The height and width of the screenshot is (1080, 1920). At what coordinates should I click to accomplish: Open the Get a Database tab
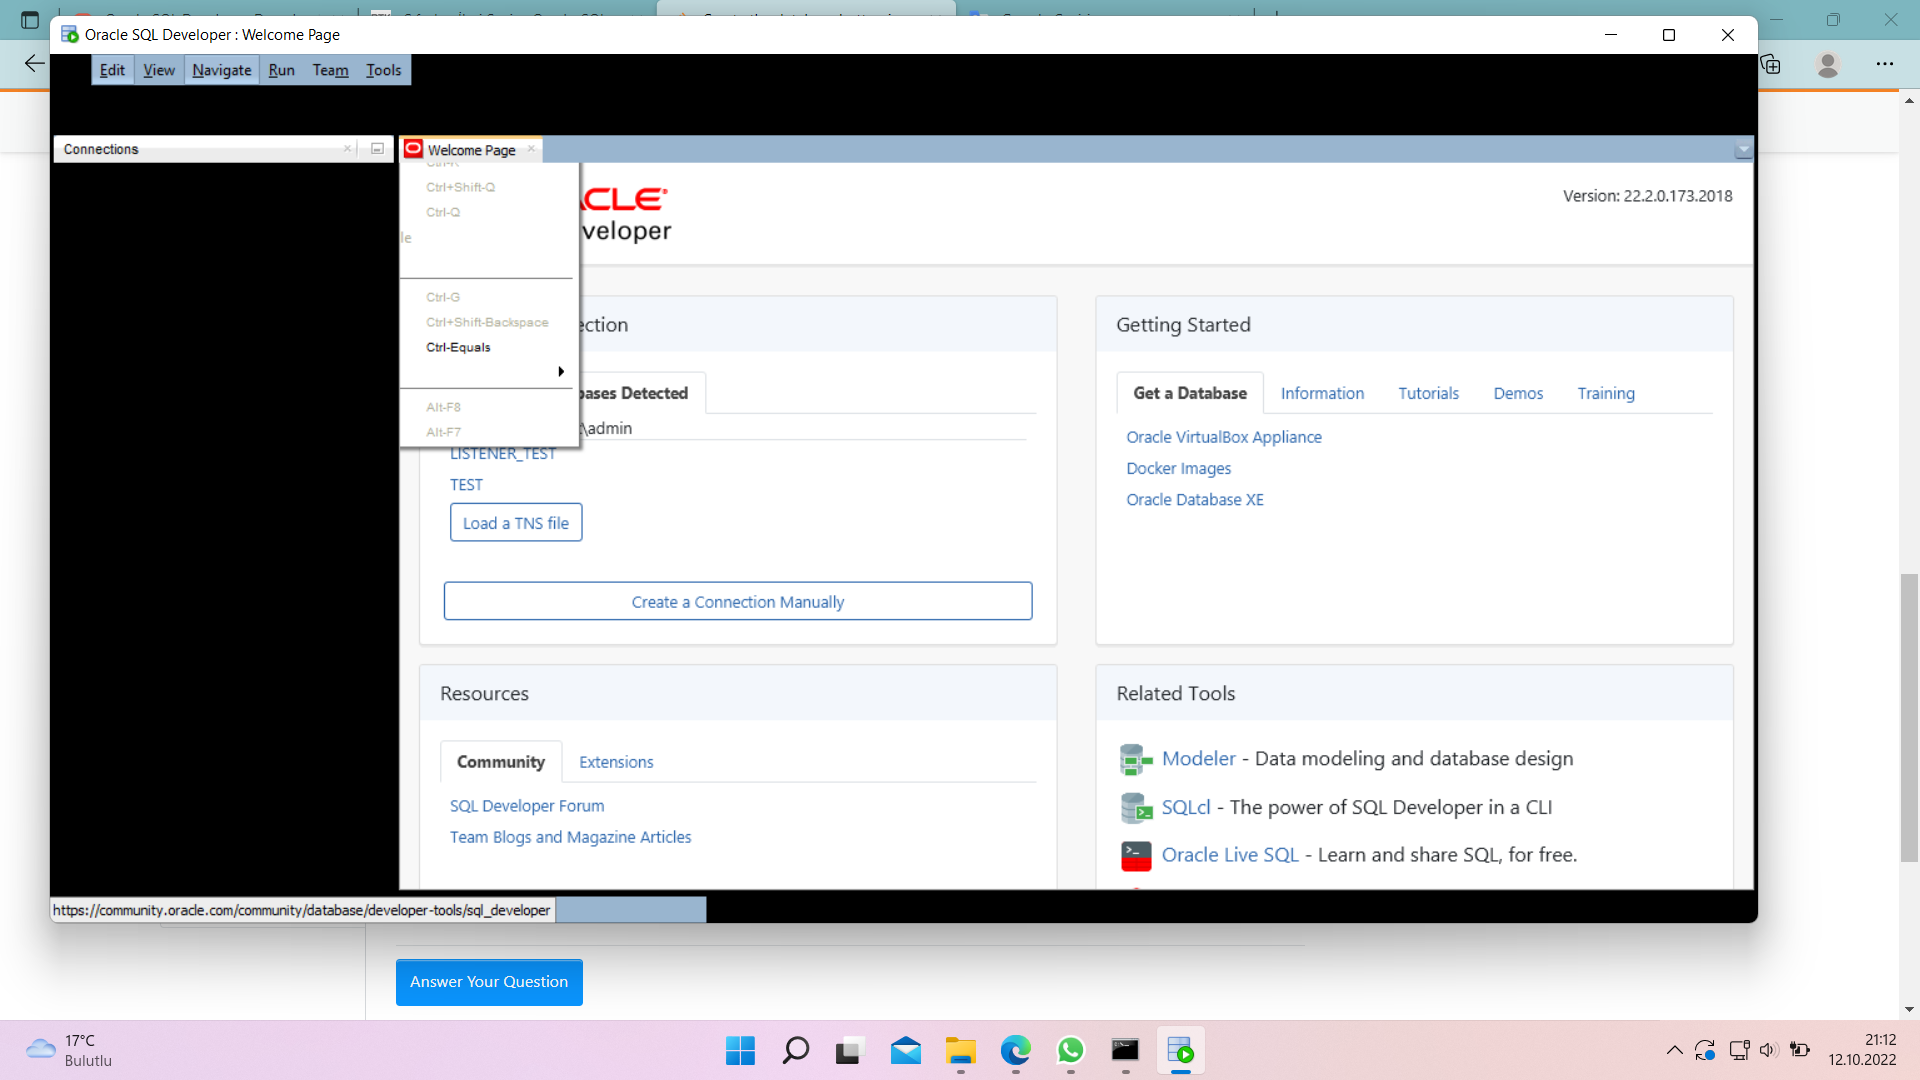(x=1189, y=392)
